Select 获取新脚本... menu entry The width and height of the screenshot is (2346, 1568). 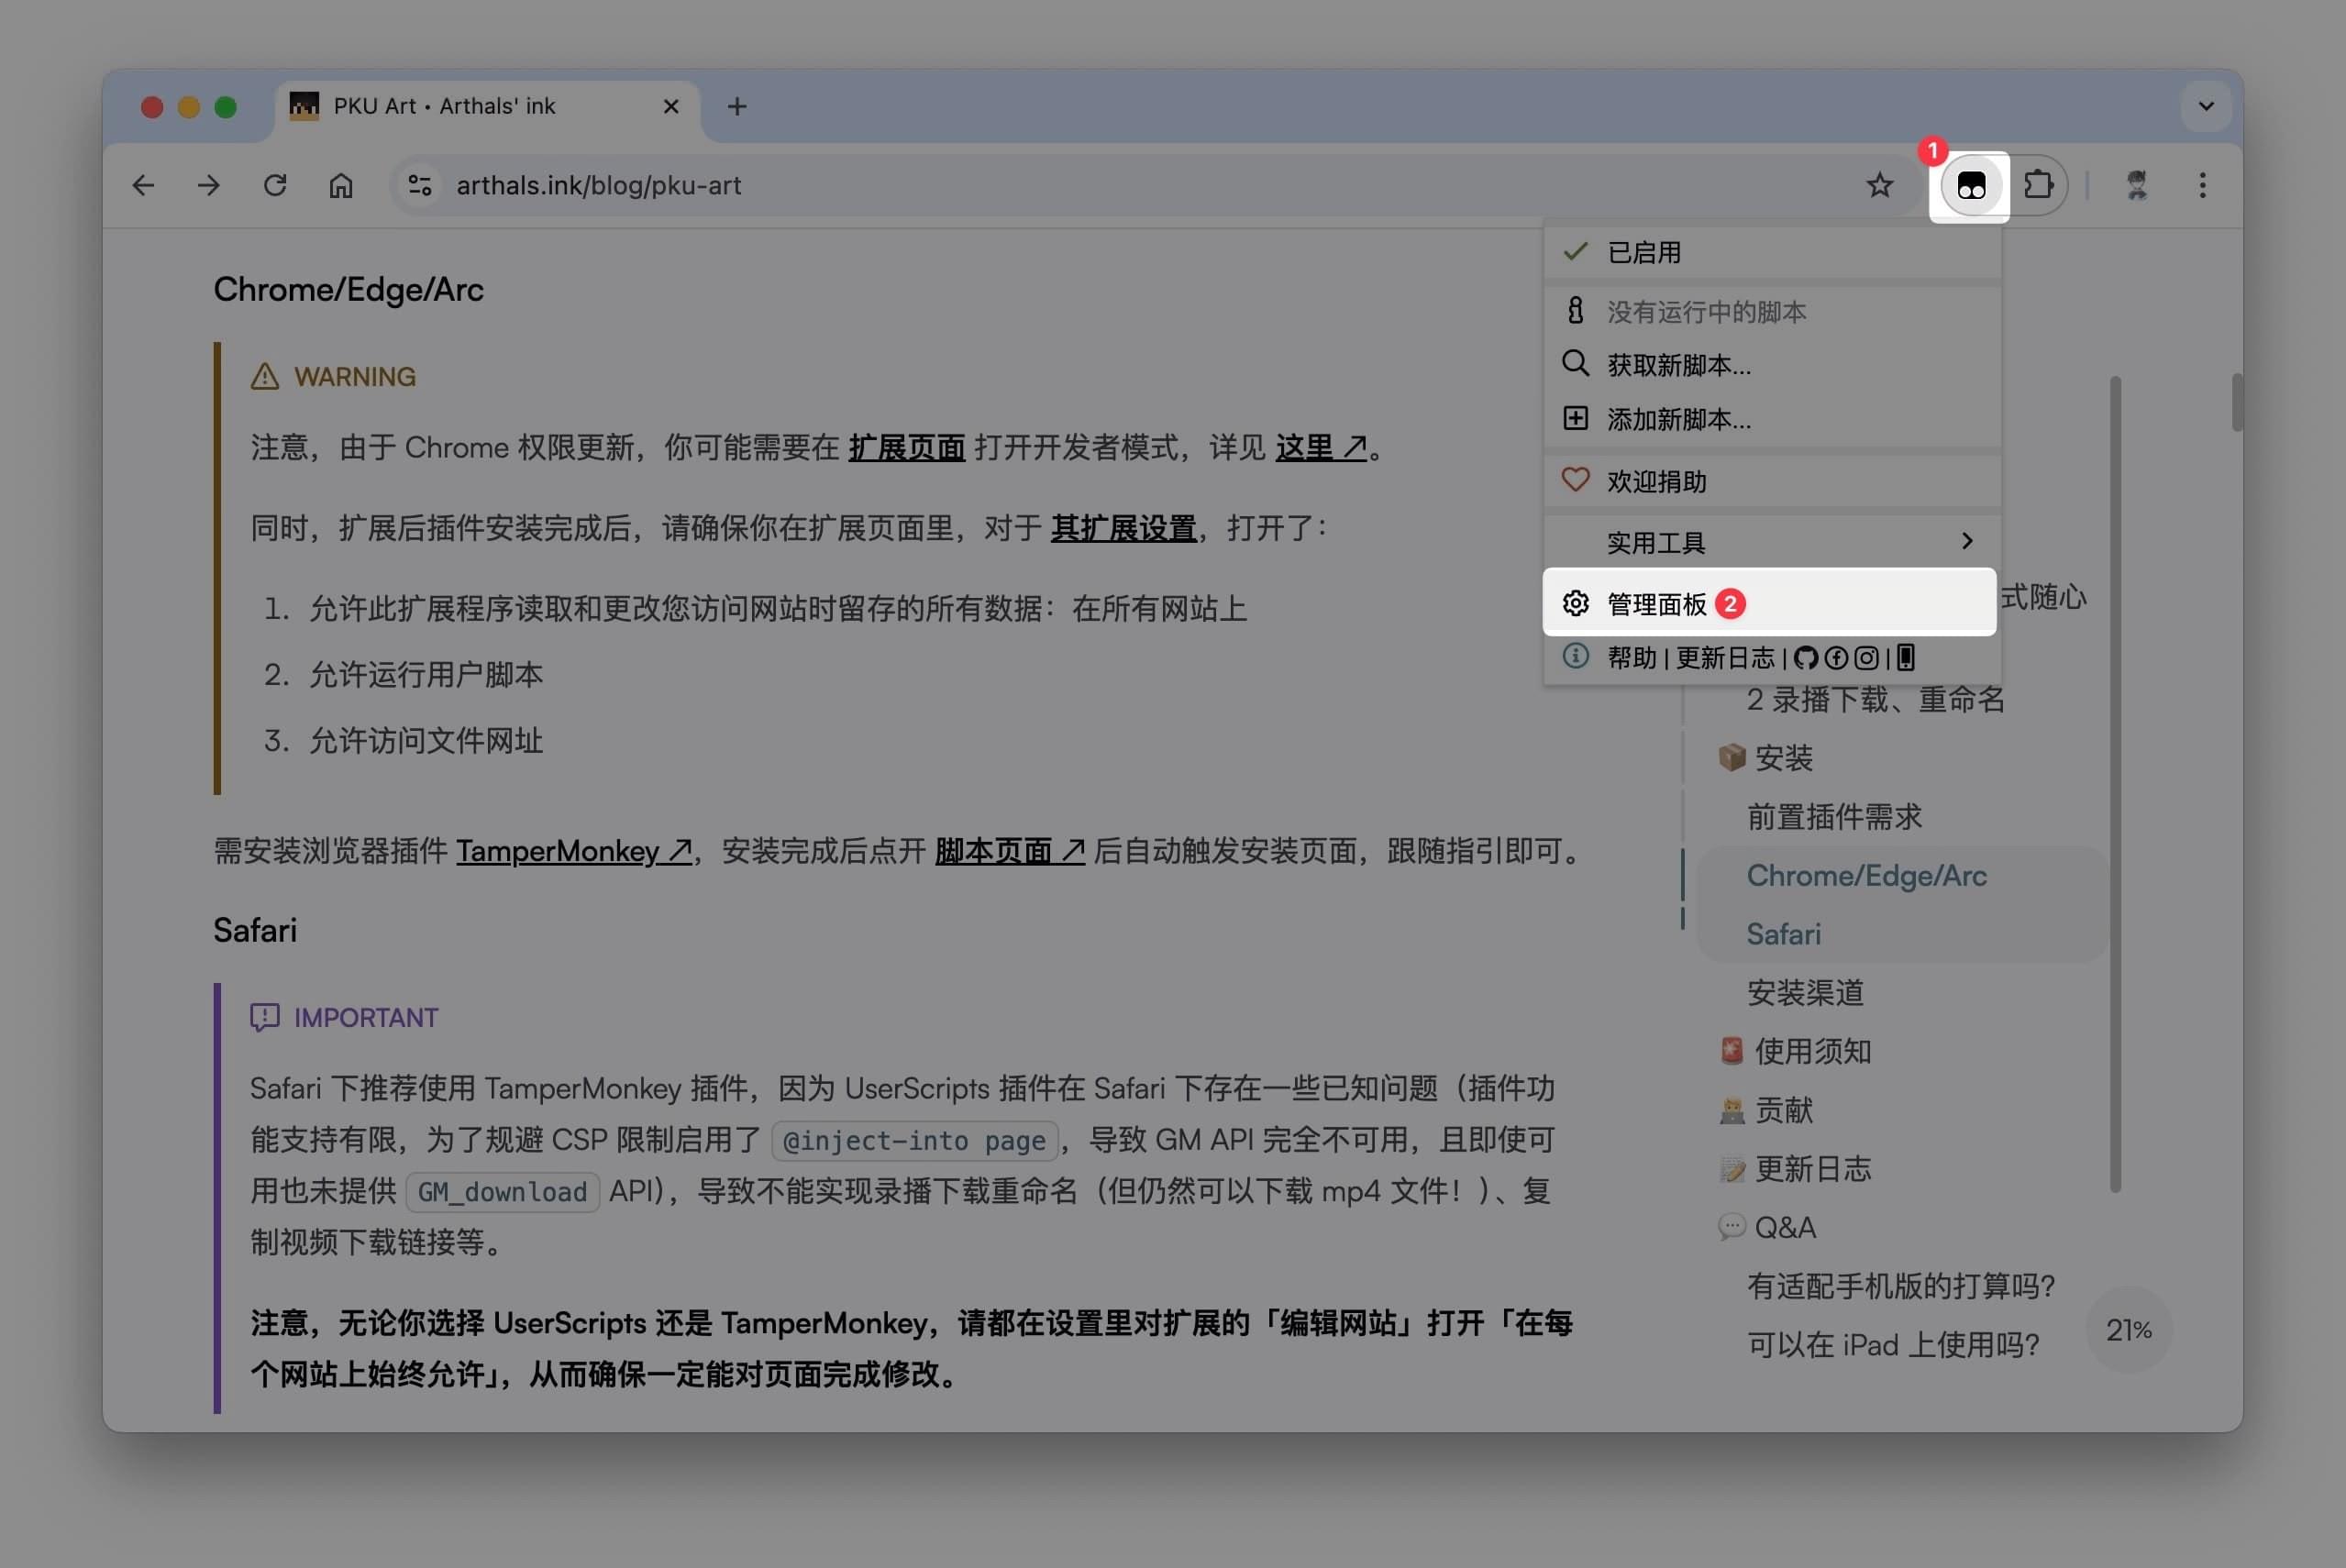coord(1678,366)
